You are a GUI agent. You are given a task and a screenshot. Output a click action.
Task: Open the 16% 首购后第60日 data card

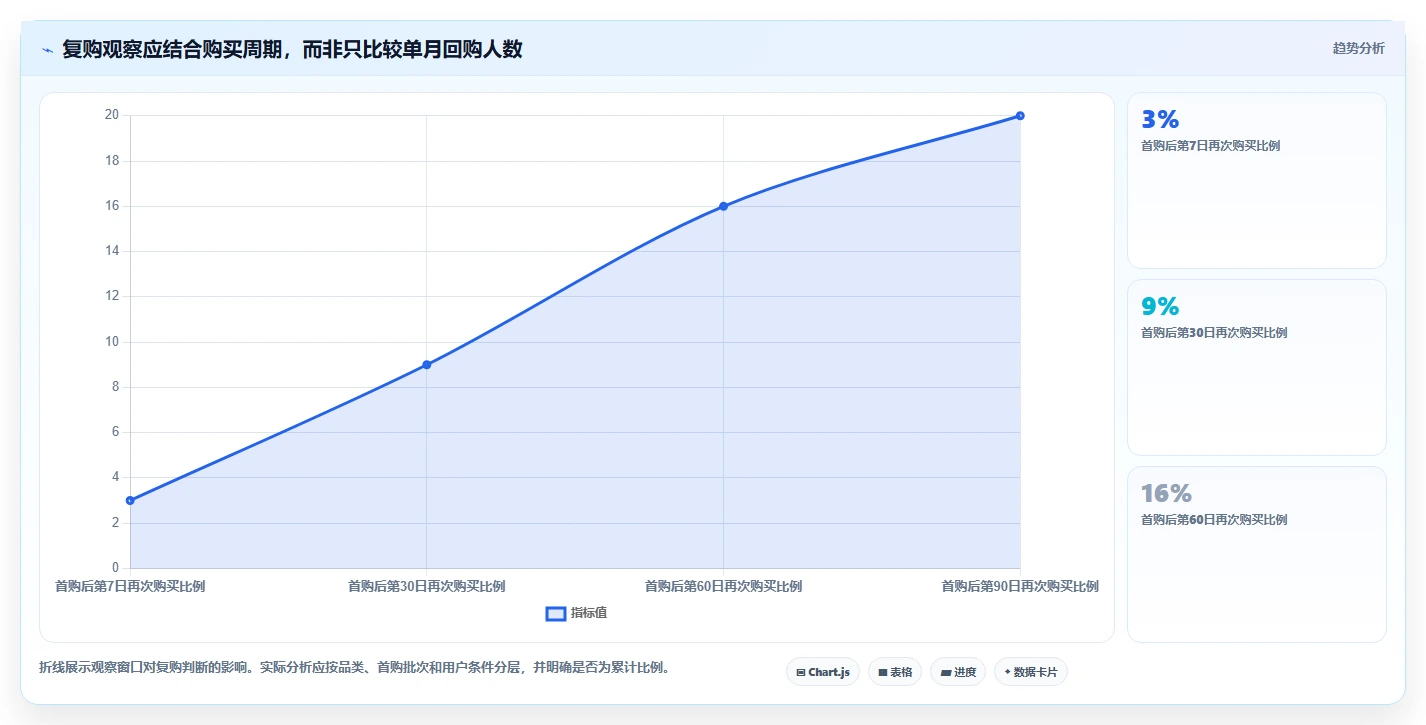(x=1257, y=555)
